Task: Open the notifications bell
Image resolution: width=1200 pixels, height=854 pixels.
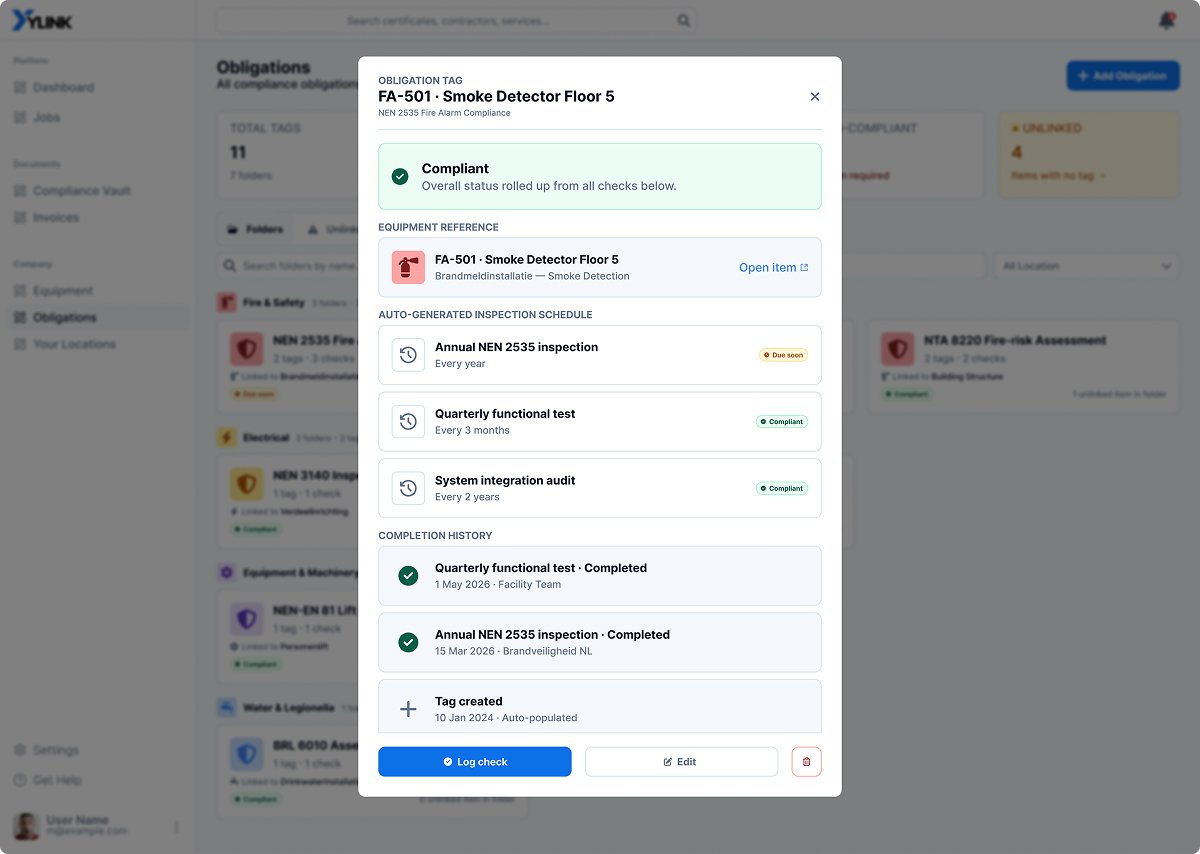Action: click(1166, 21)
